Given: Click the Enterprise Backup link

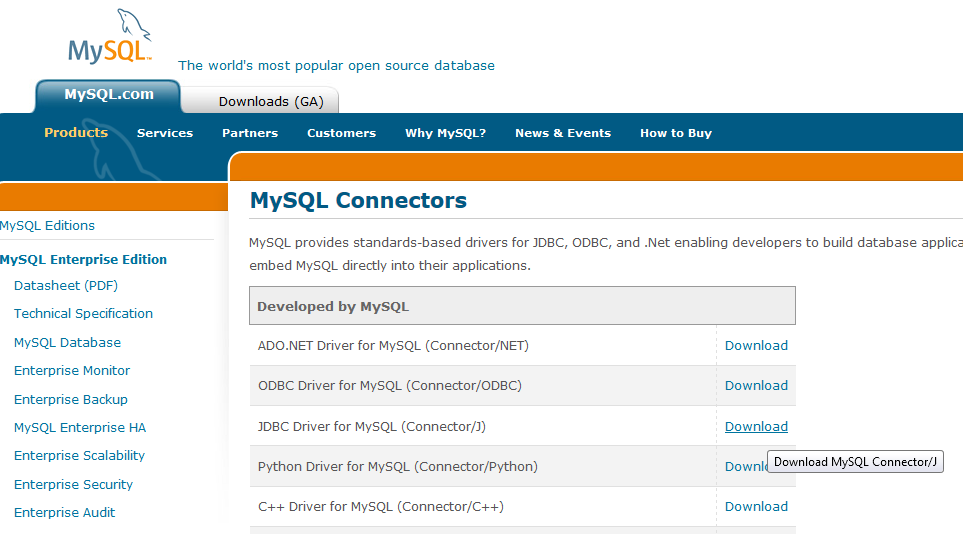Looking at the screenshot, I should (71, 400).
